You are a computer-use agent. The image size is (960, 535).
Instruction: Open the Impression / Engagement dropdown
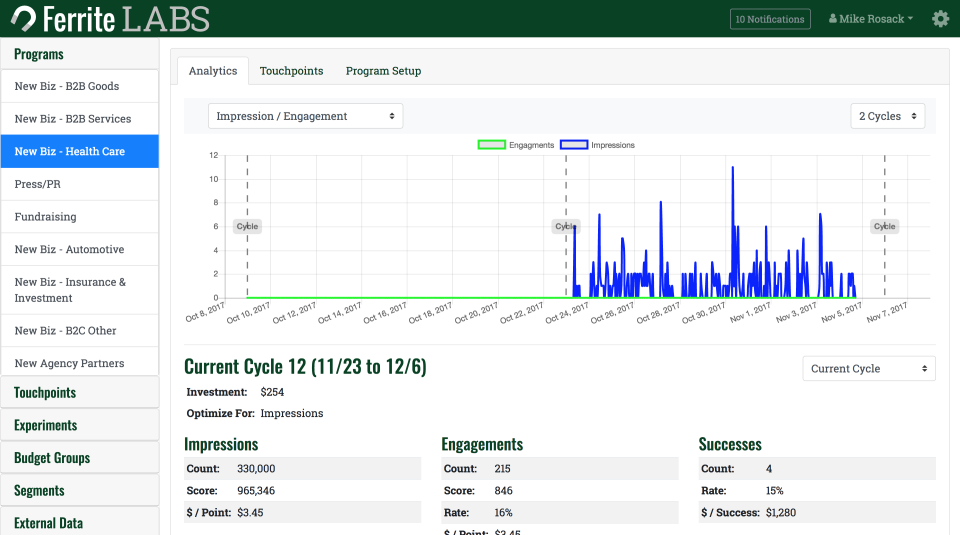(305, 116)
